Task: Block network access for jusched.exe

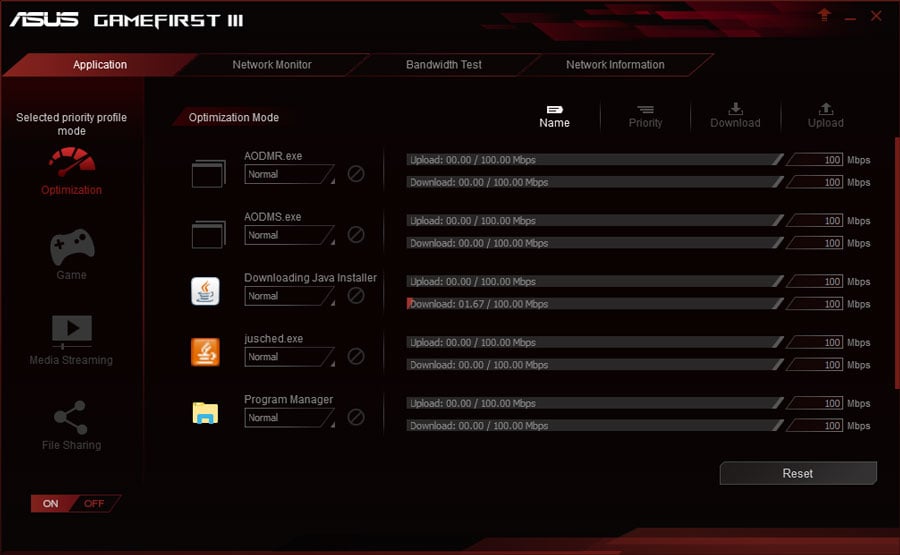Action: [356, 356]
